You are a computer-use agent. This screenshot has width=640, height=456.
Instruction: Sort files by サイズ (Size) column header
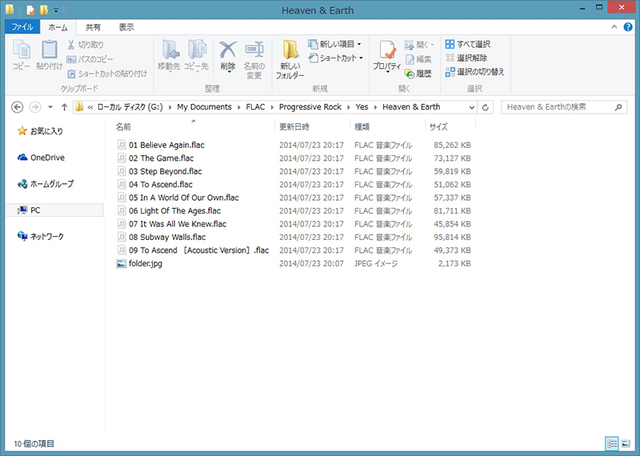(x=438, y=128)
